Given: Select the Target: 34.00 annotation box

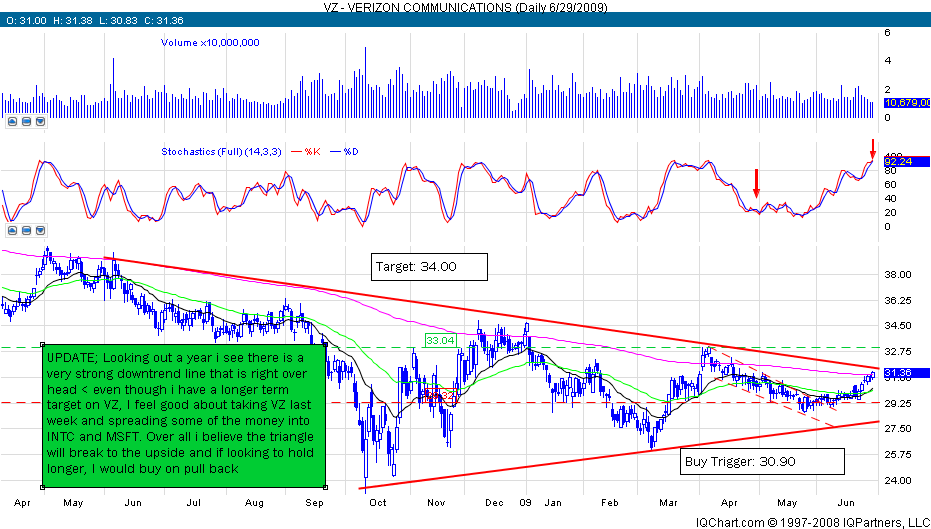Looking at the screenshot, I should tap(429, 267).
